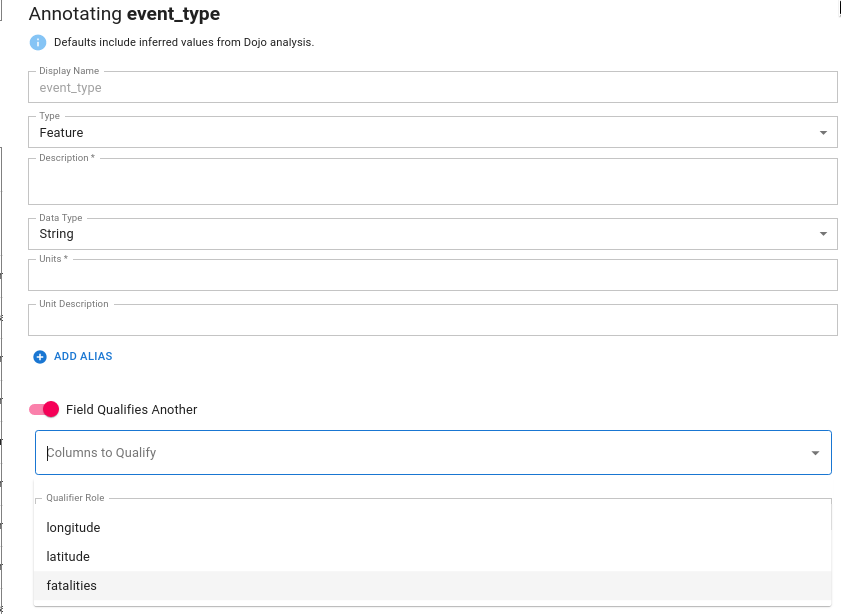Click the blue info icon near Defaults note
This screenshot has height=614, width=841.
[38, 42]
